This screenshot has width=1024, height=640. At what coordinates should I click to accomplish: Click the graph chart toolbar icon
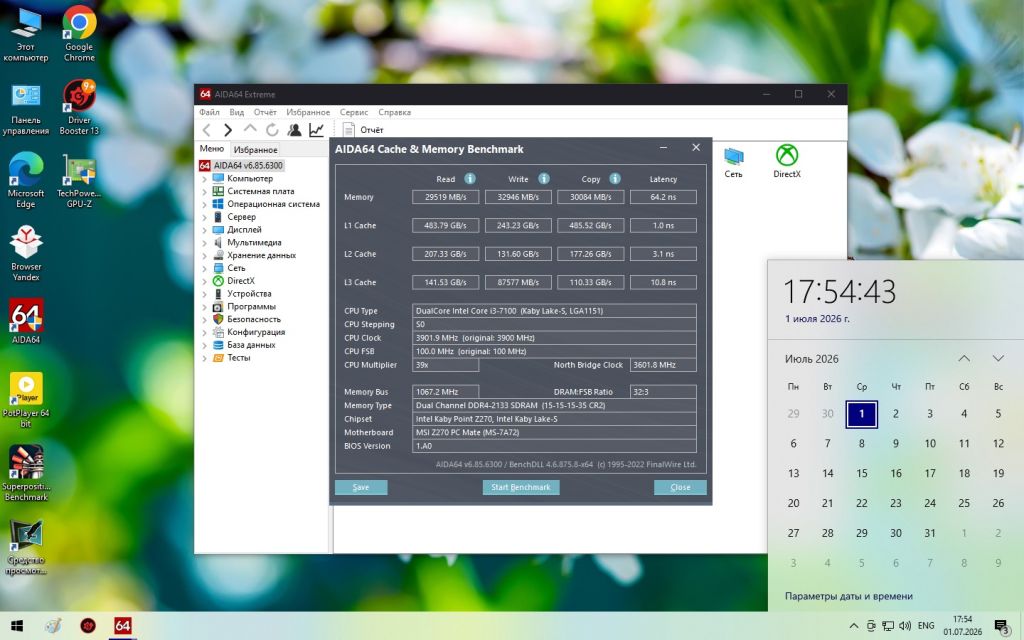click(316, 130)
